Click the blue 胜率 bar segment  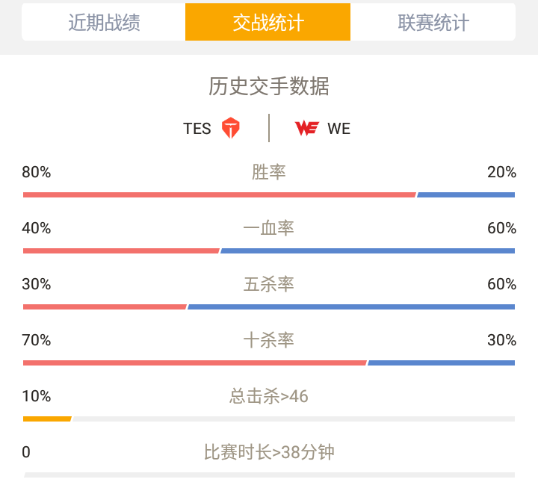click(466, 195)
